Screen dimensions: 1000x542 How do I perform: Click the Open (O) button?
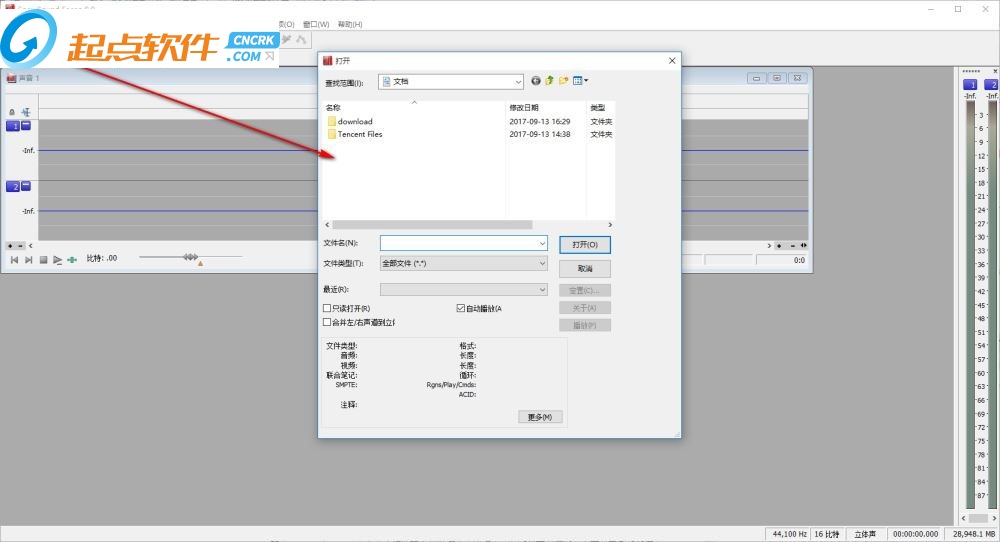[585, 245]
